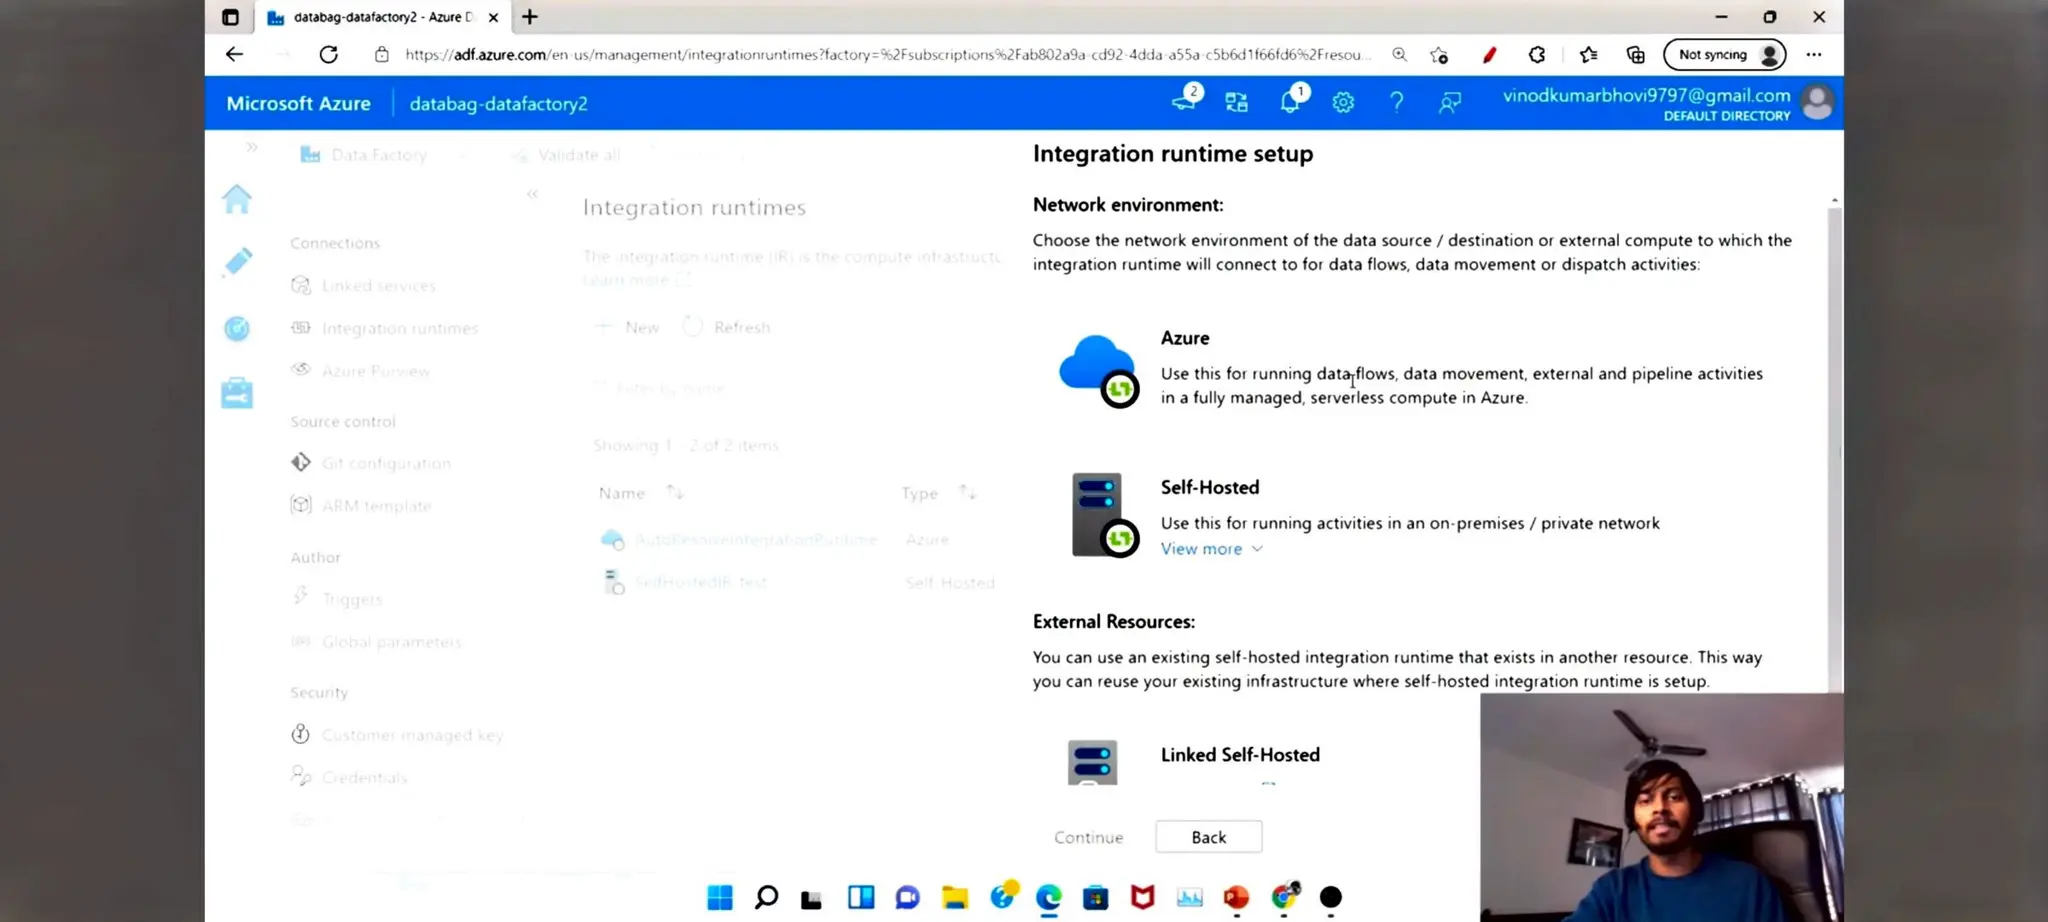Open the switch Data Factory icon
The image size is (2048, 922).
click(x=1237, y=102)
